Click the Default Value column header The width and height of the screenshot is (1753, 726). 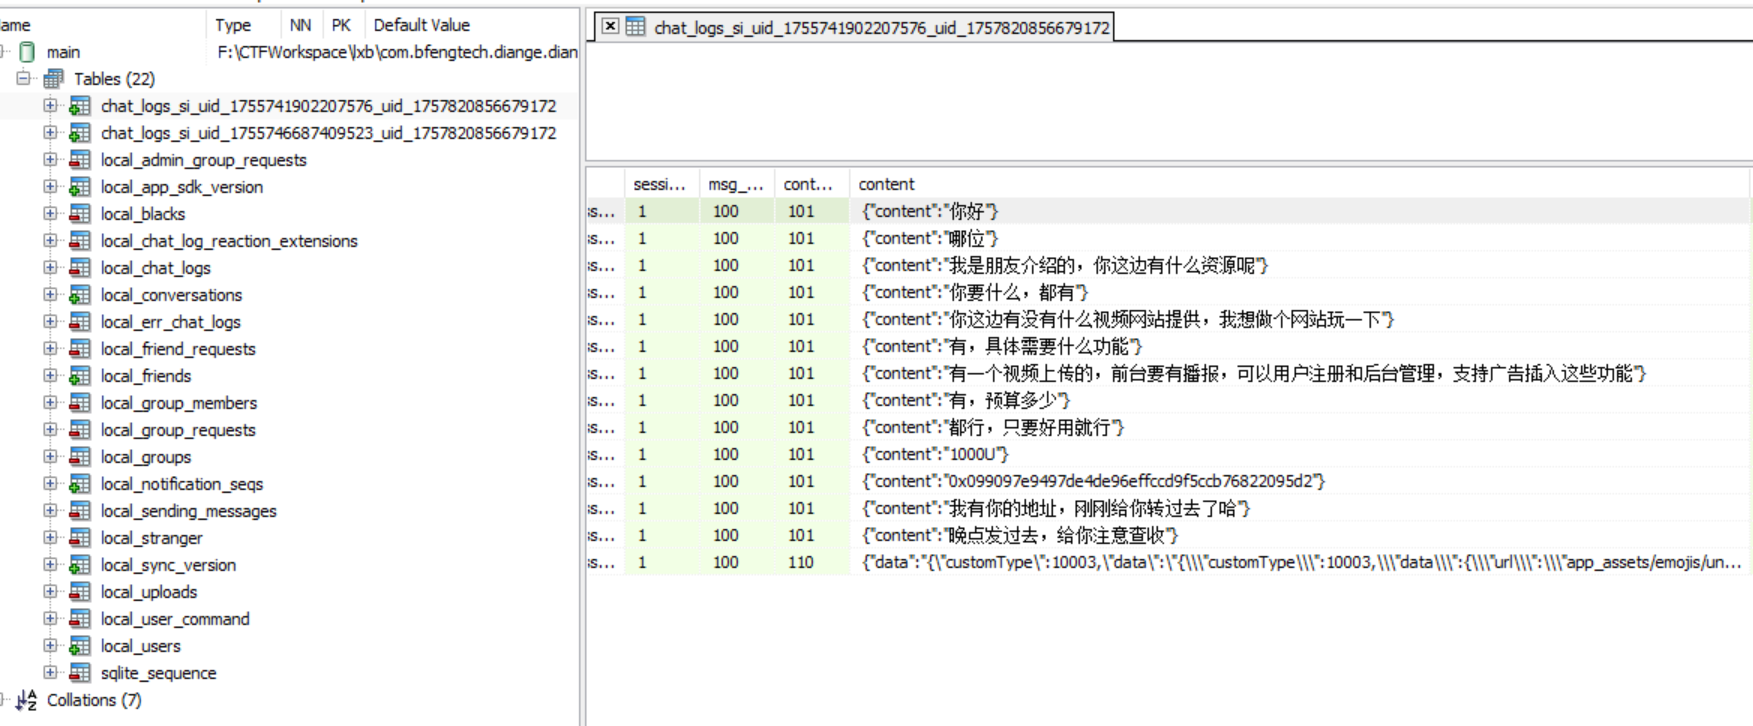pyautogui.click(x=421, y=25)
